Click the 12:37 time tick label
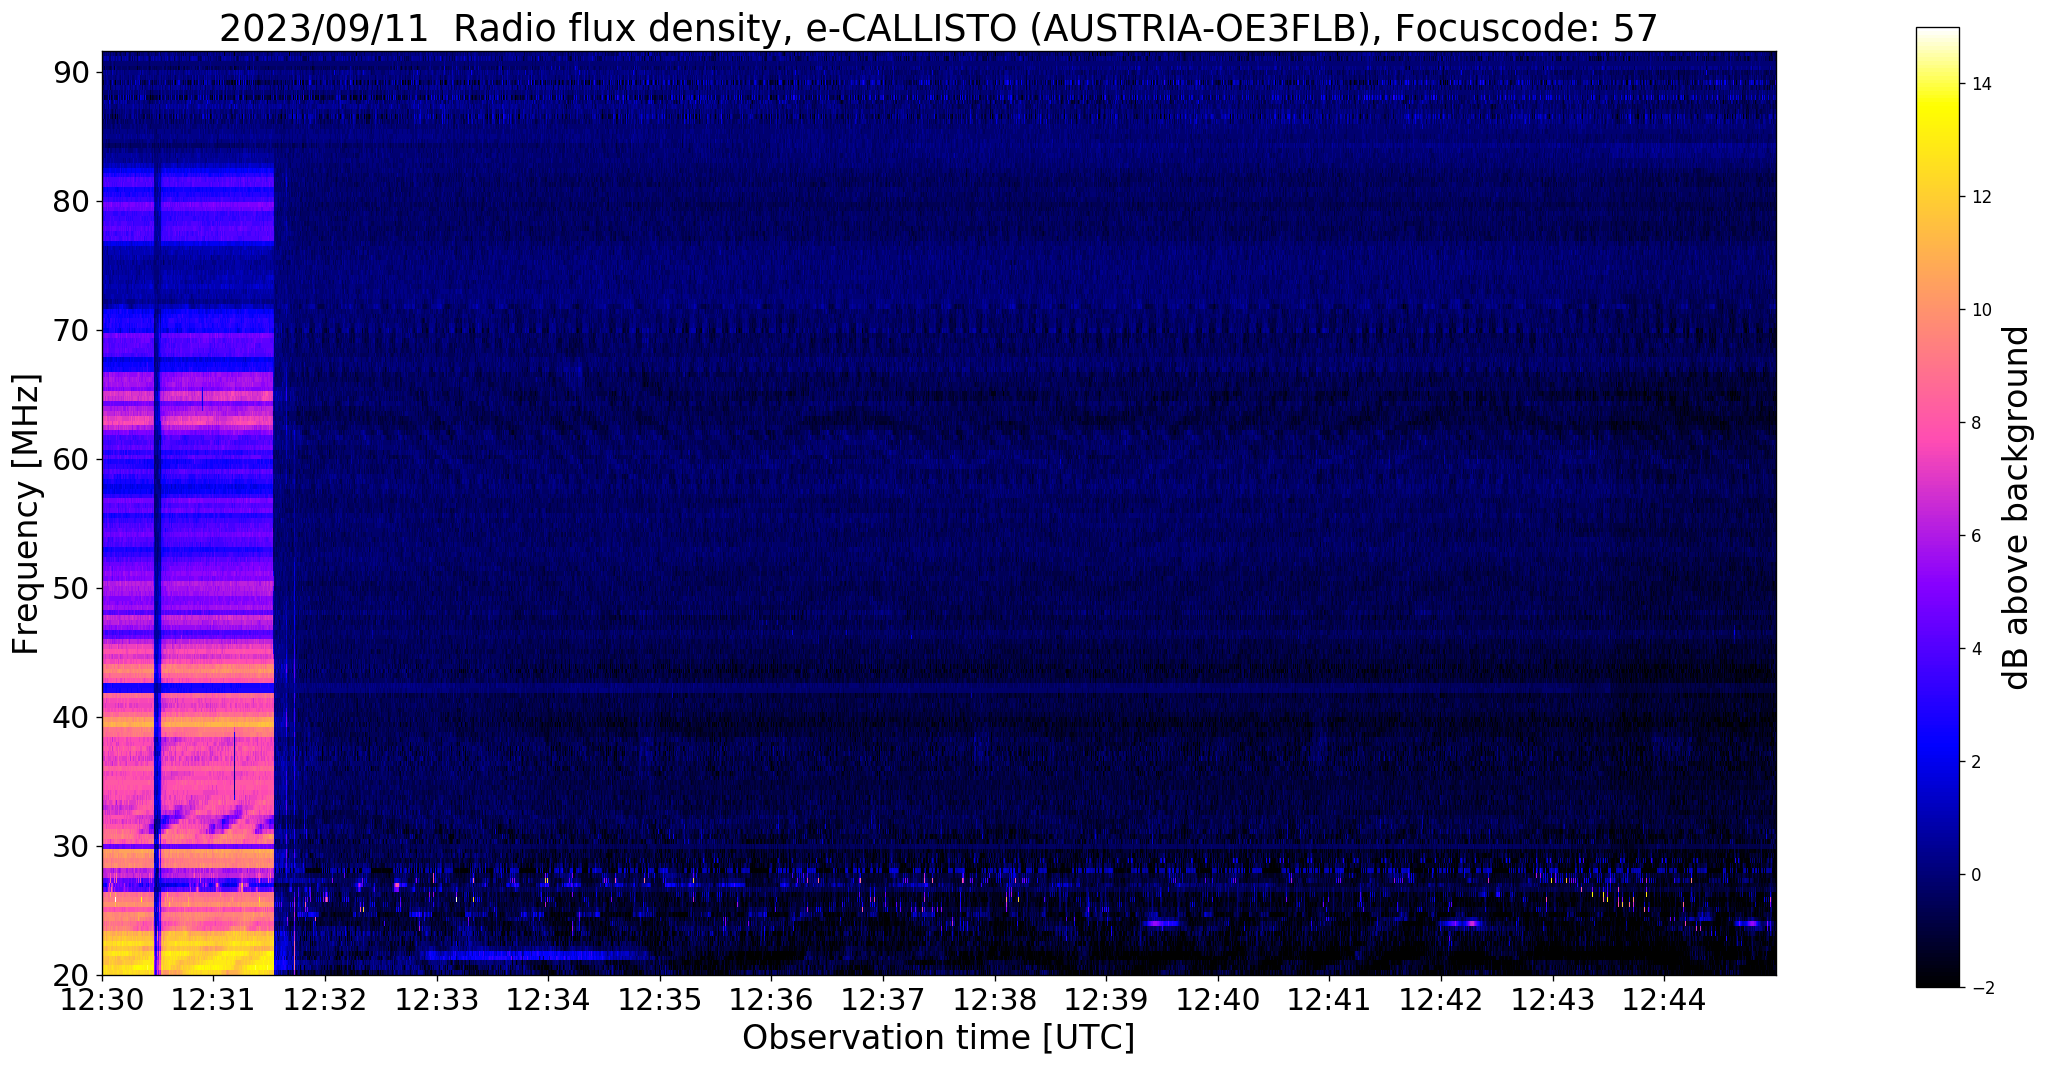2047x1067 pixels. click(883, 999)
